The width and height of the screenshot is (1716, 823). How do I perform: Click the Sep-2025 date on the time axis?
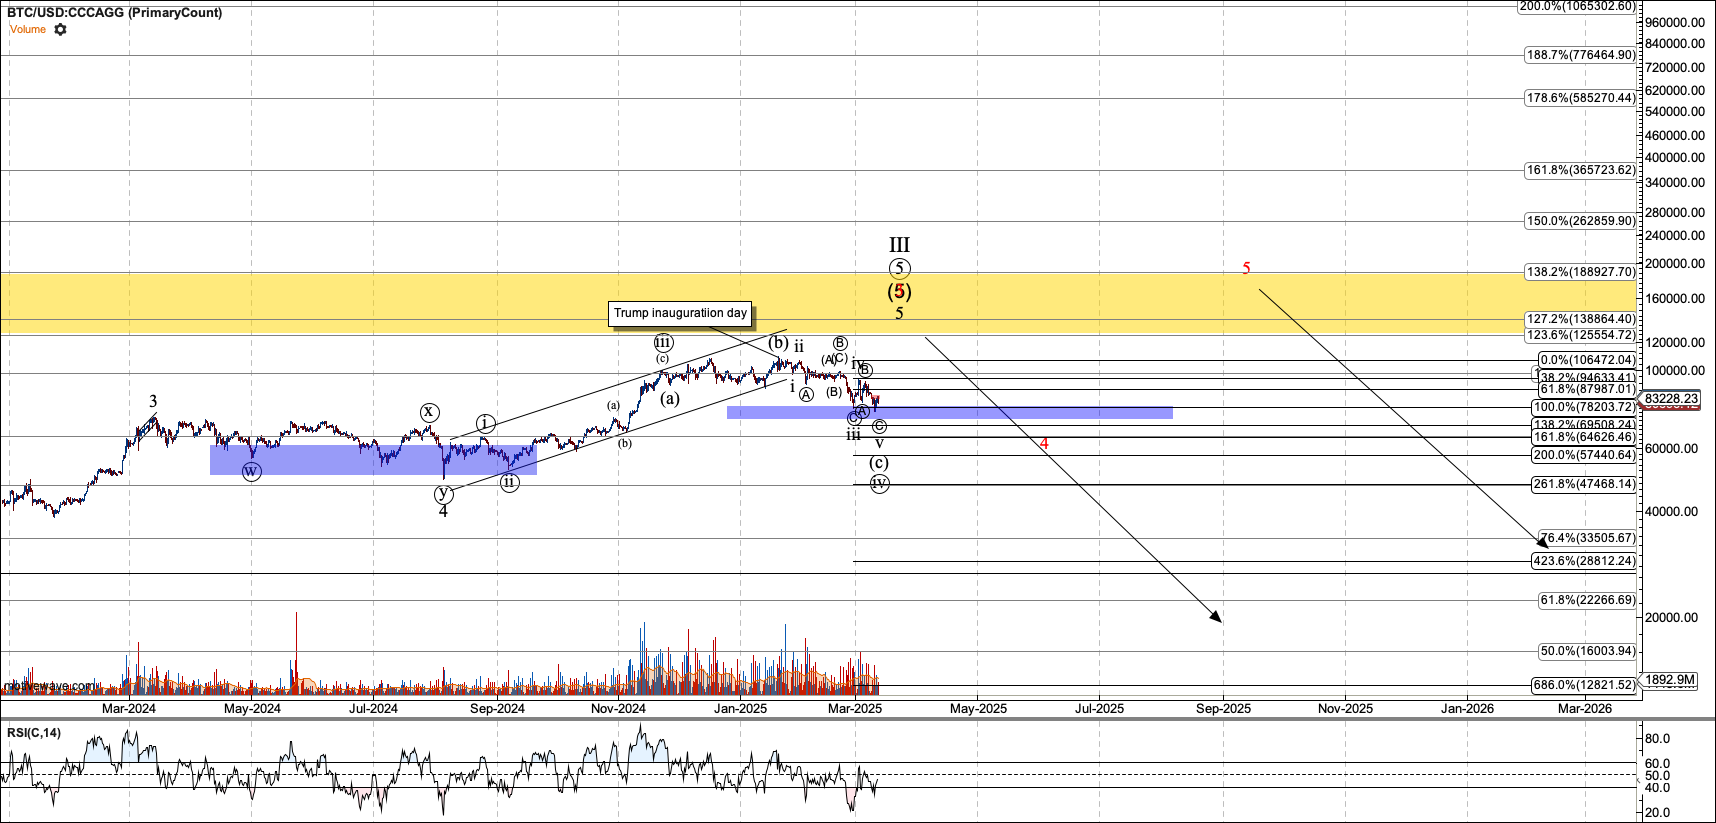pyautogui.click(x=1223, y=708)
